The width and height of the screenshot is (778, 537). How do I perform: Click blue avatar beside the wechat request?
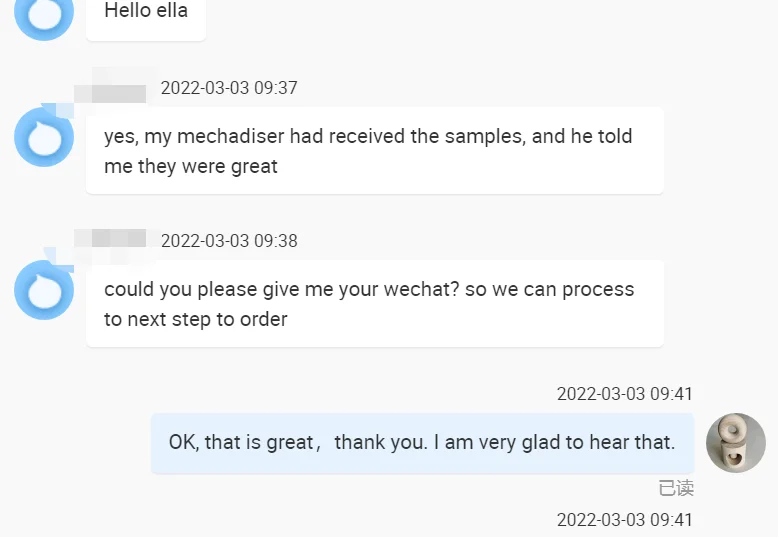(44, 290)
